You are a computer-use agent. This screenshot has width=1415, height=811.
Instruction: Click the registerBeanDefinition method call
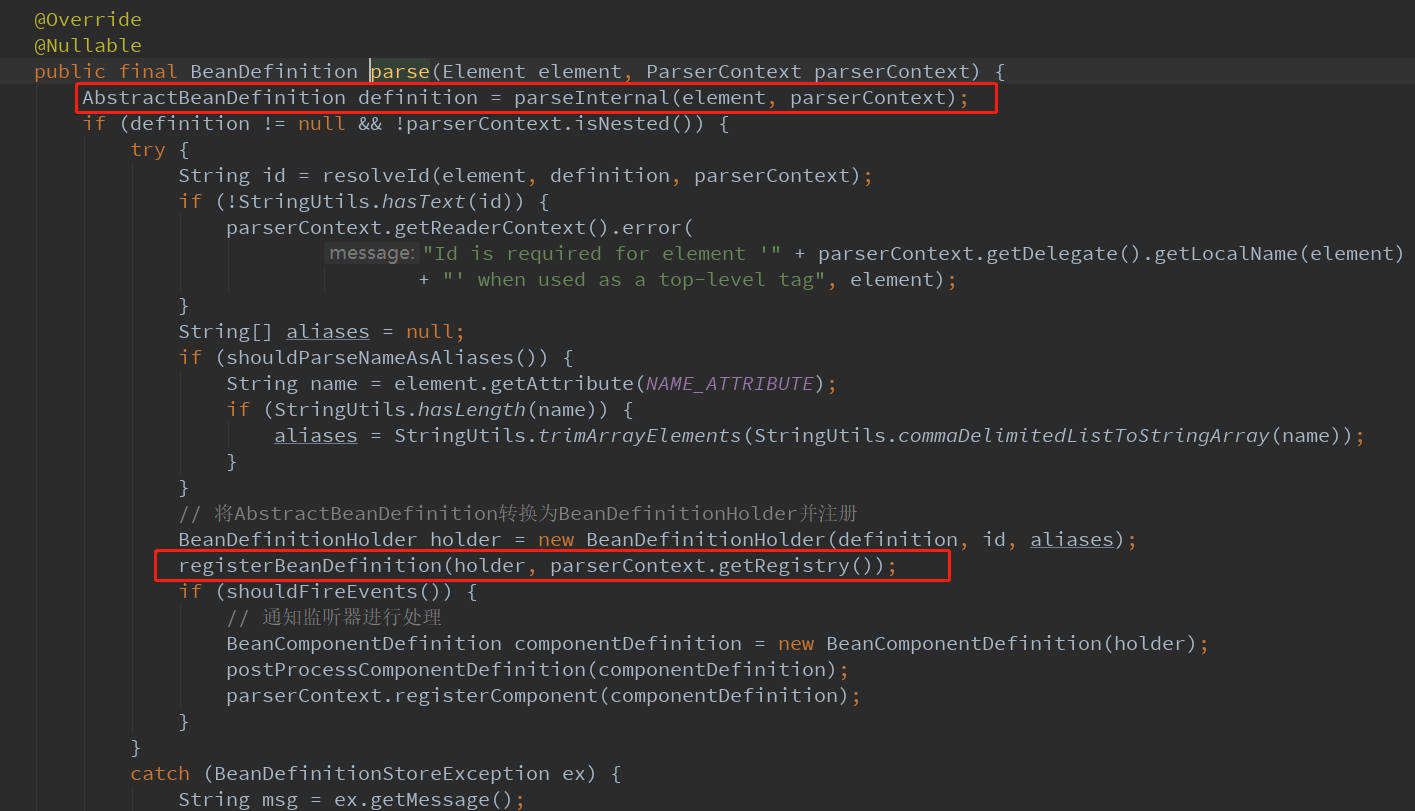310,565
